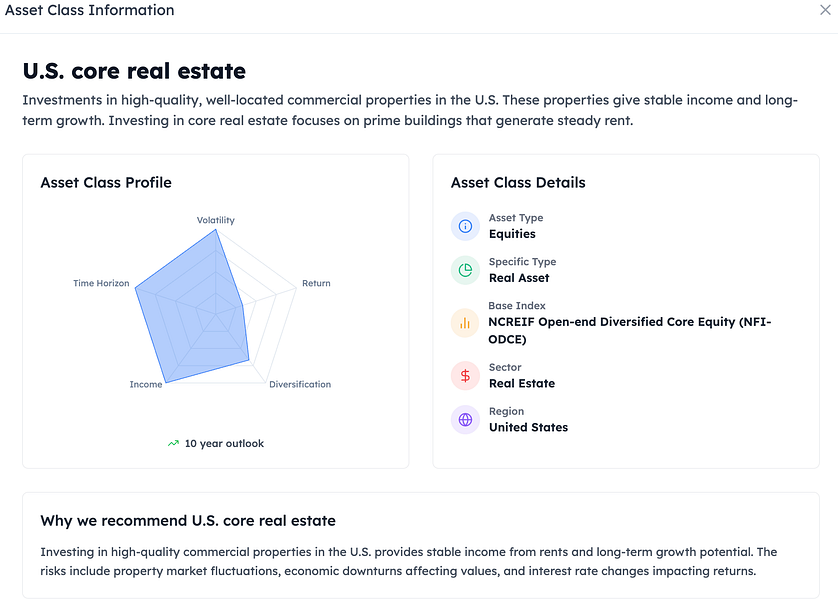This screenshot has width=838, height=600.
Task: Click the Region globe icon
Action: [x=465, y=419]
